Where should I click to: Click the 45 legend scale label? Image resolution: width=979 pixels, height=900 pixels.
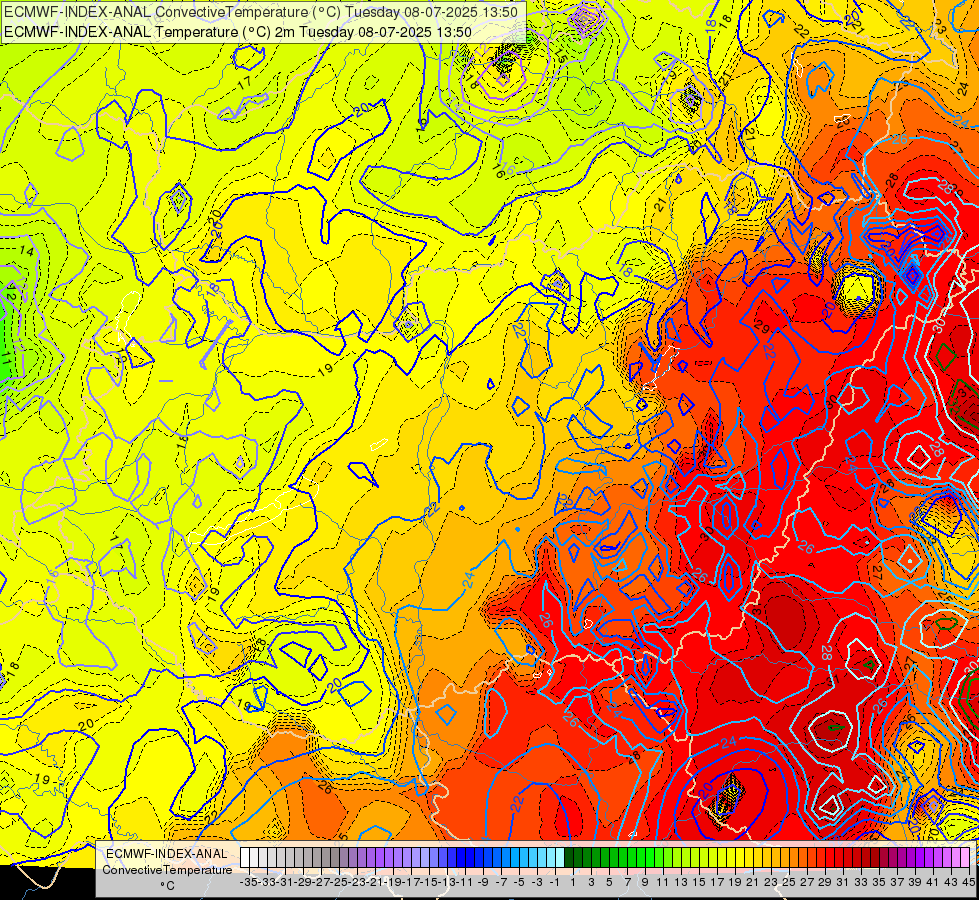pos(968,882)
